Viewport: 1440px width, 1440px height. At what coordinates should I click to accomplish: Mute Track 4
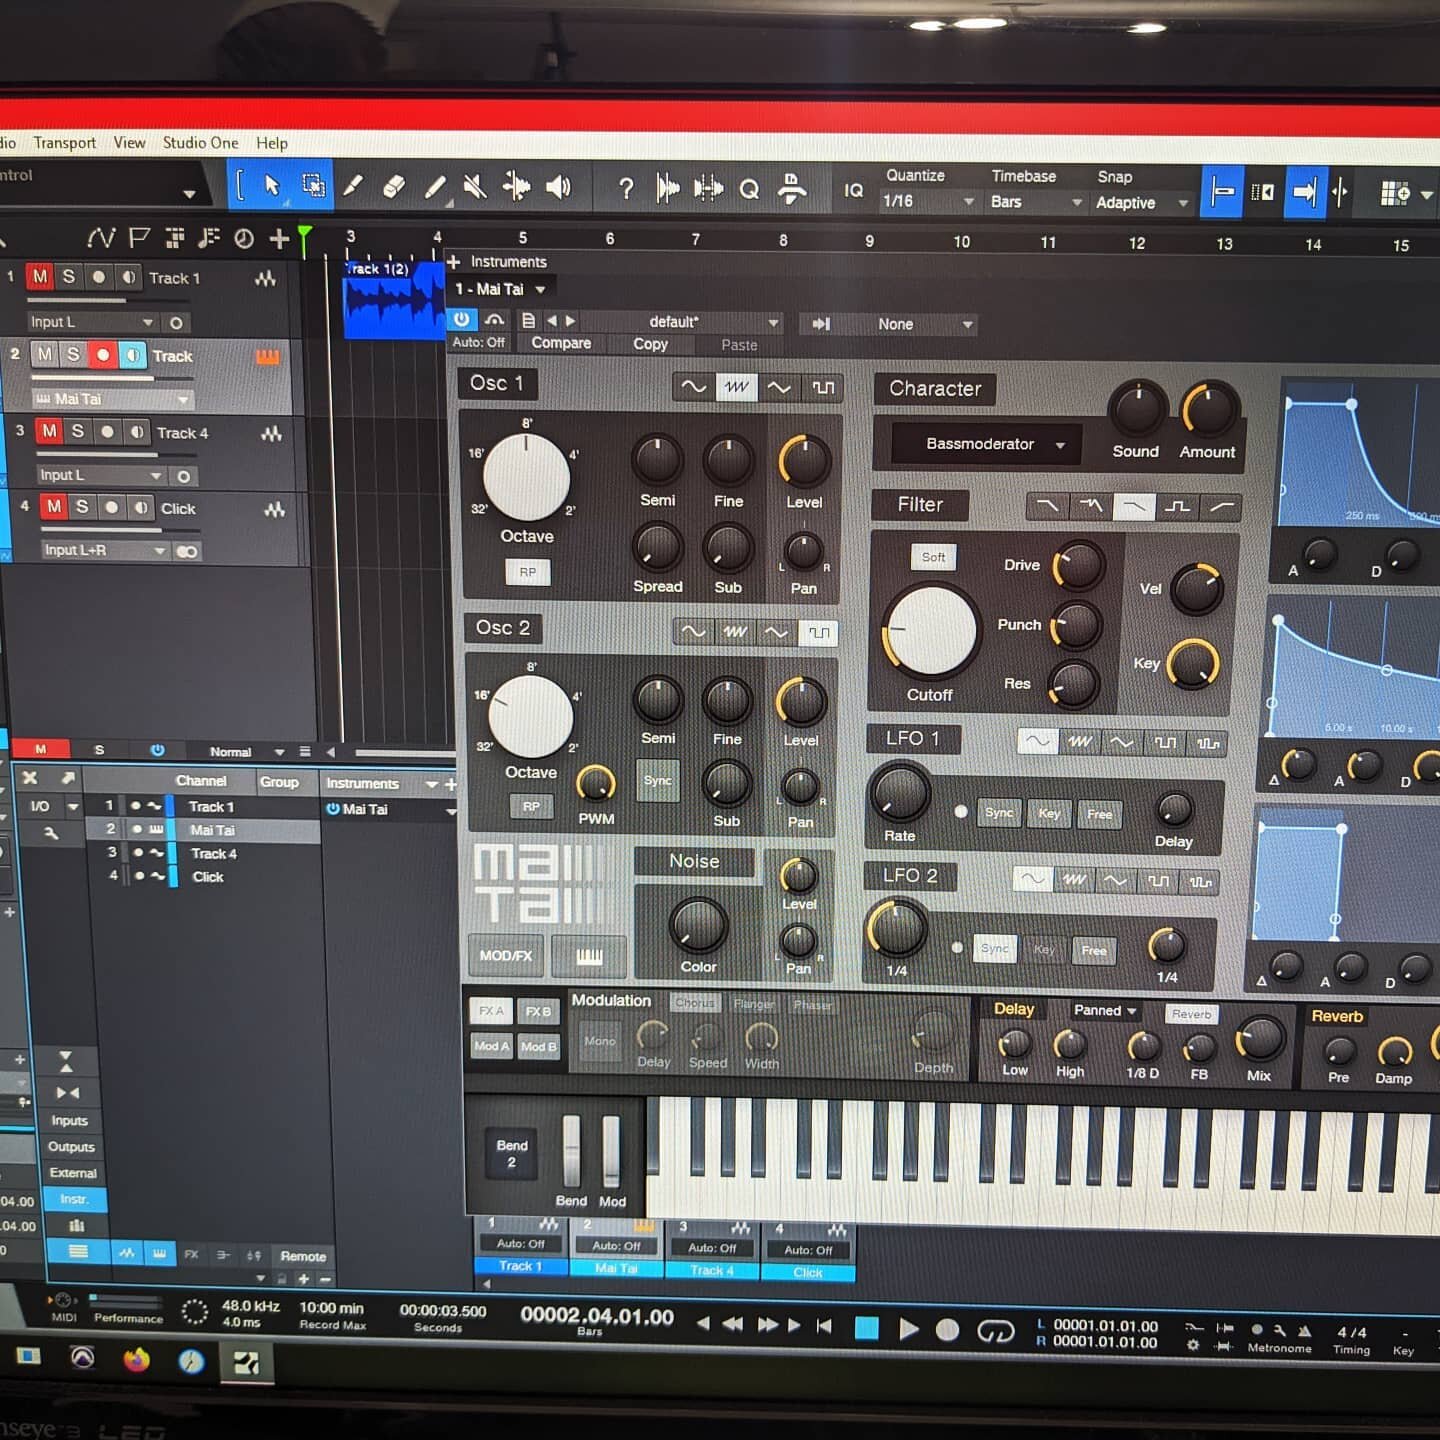49,431
